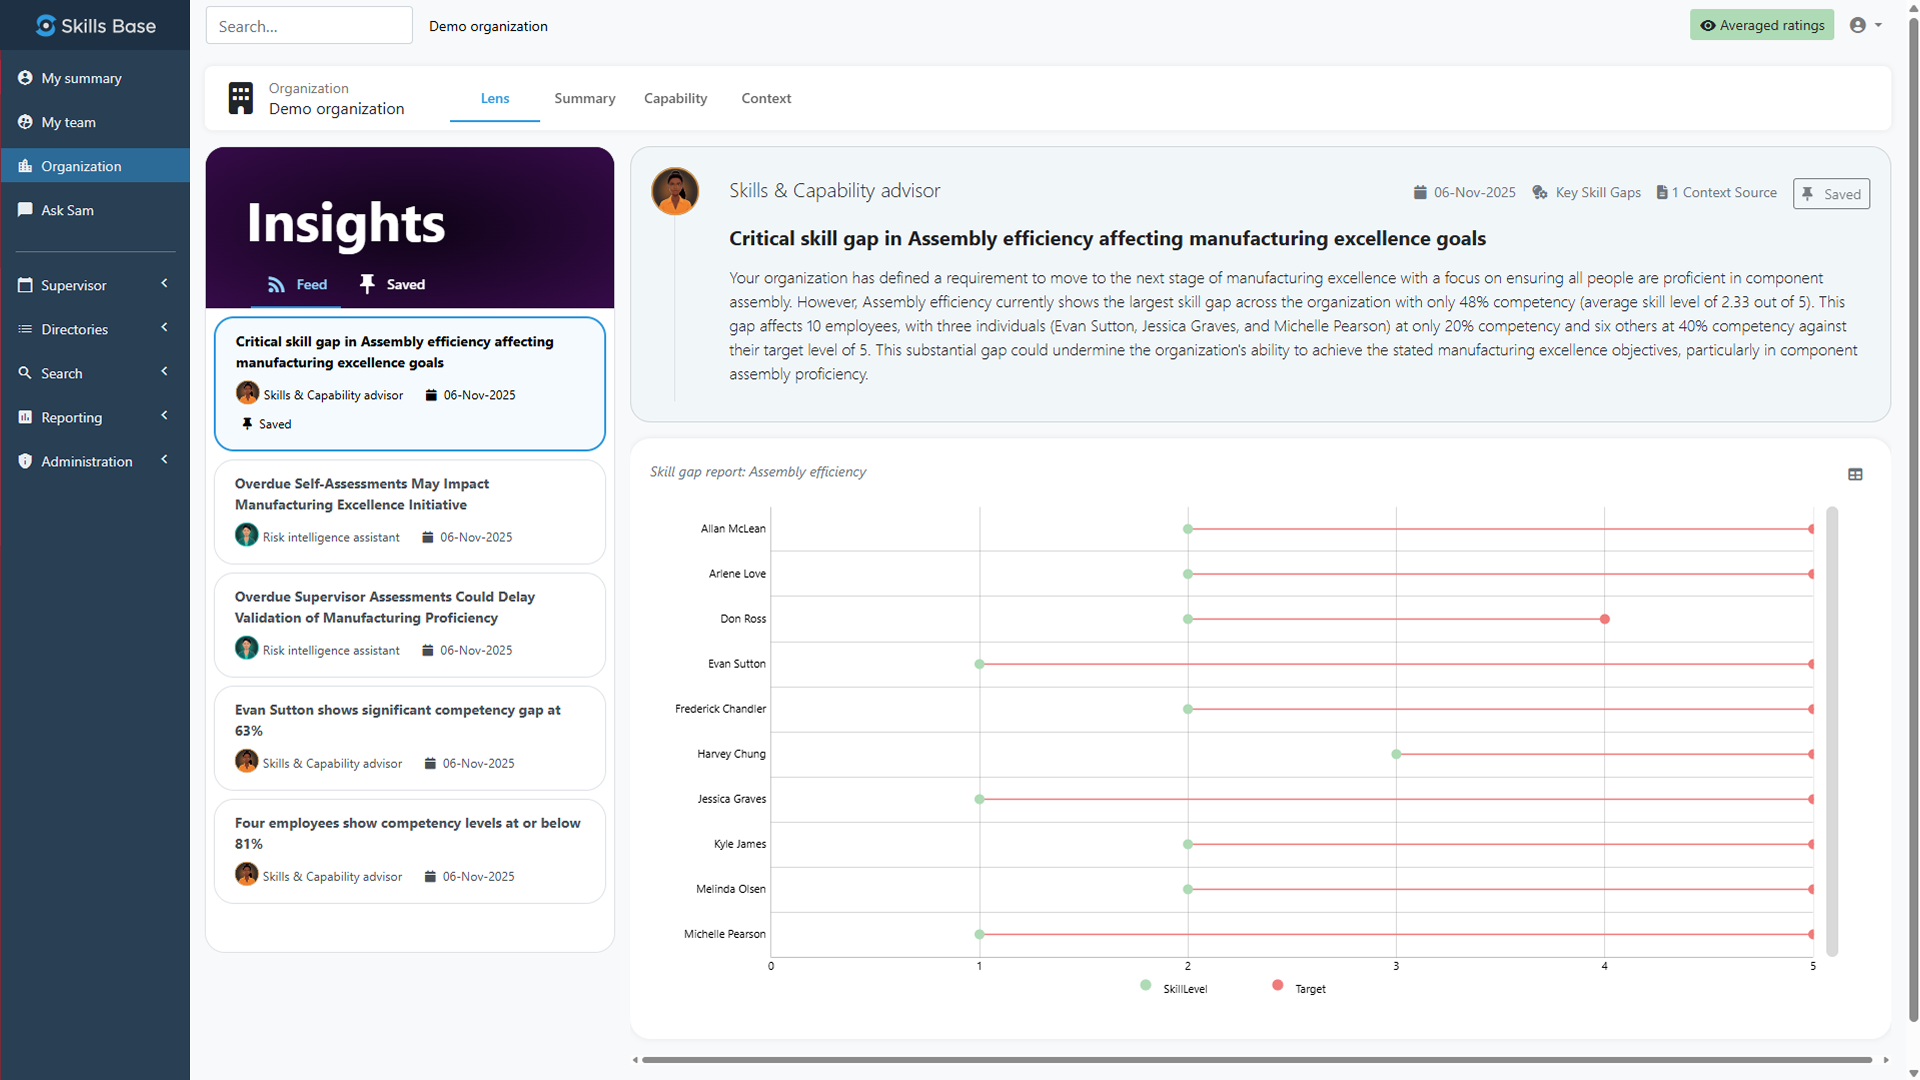Image resolution: width=1920 pixels, height=1080 pixels.
Task: Click the 1 Context Source document icon
Action: (x=1662, y=193)
